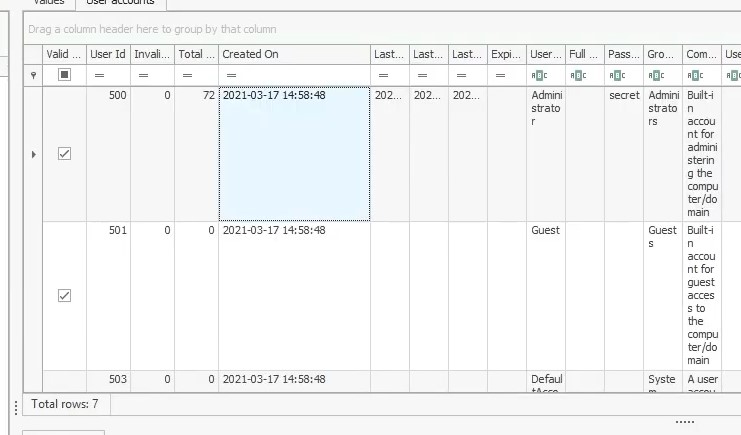Uncheck the Valid checkbox for Guest user 501
This screenshot has width=741, height=435.
tap(65, 296)
